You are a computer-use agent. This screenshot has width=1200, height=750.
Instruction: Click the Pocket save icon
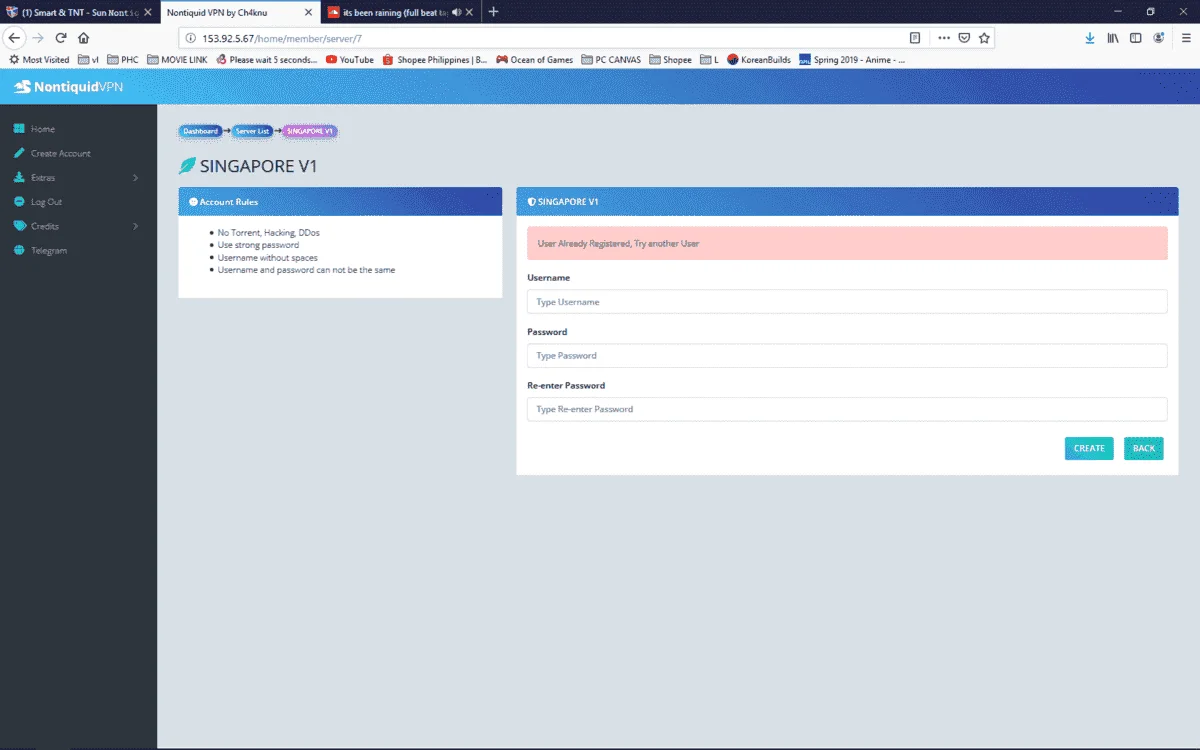tap(964, 38)
